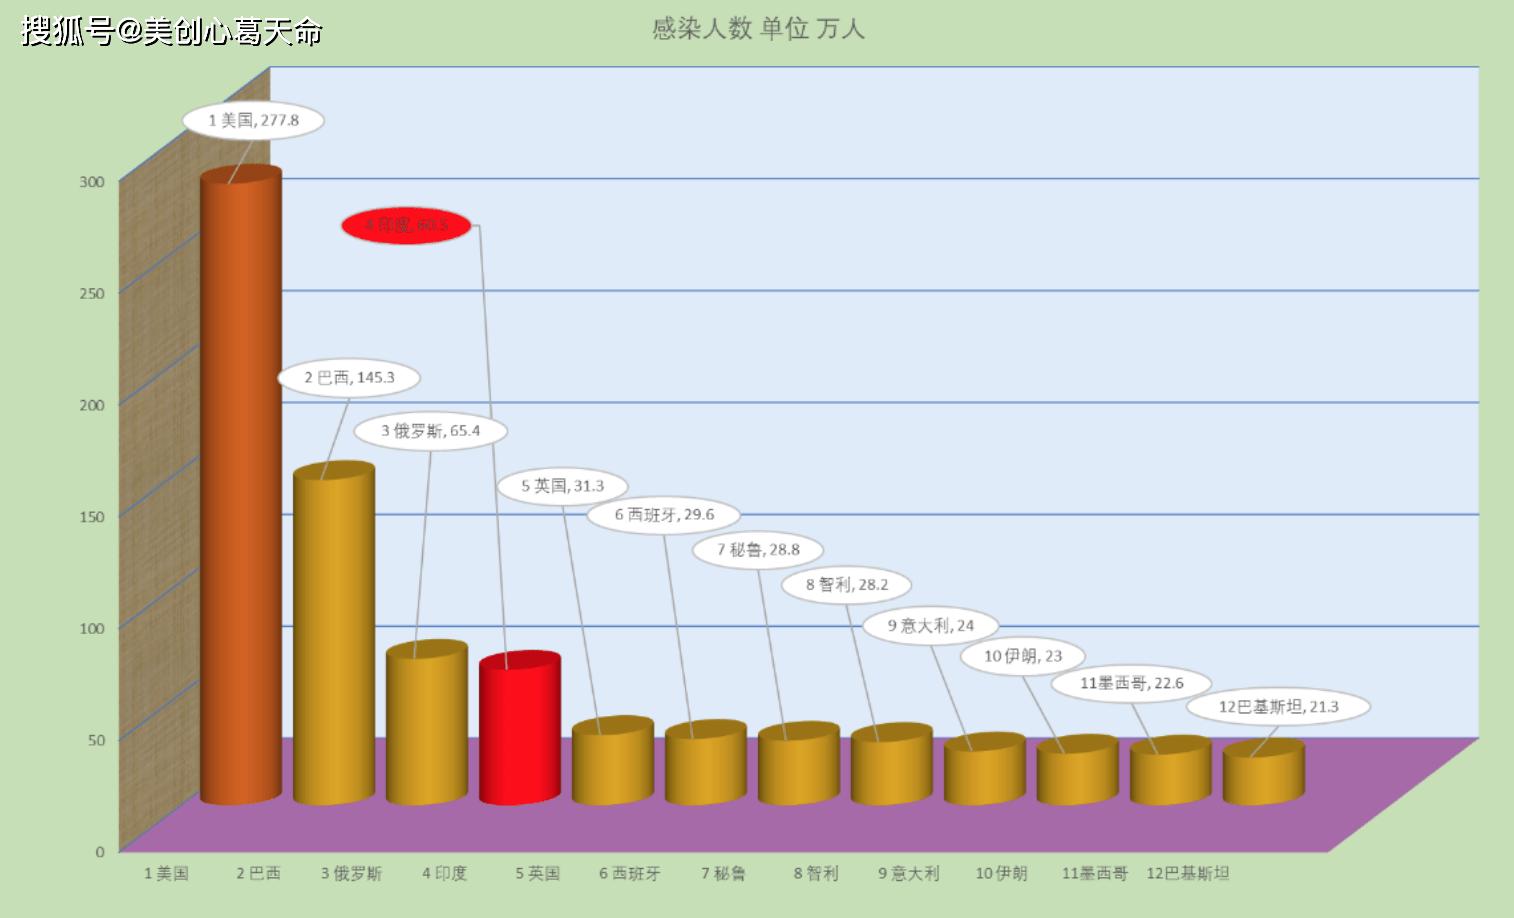1514x918 pixels.
Task: Click the x-axis label 11墨西哥
Action: (1095, 873)
